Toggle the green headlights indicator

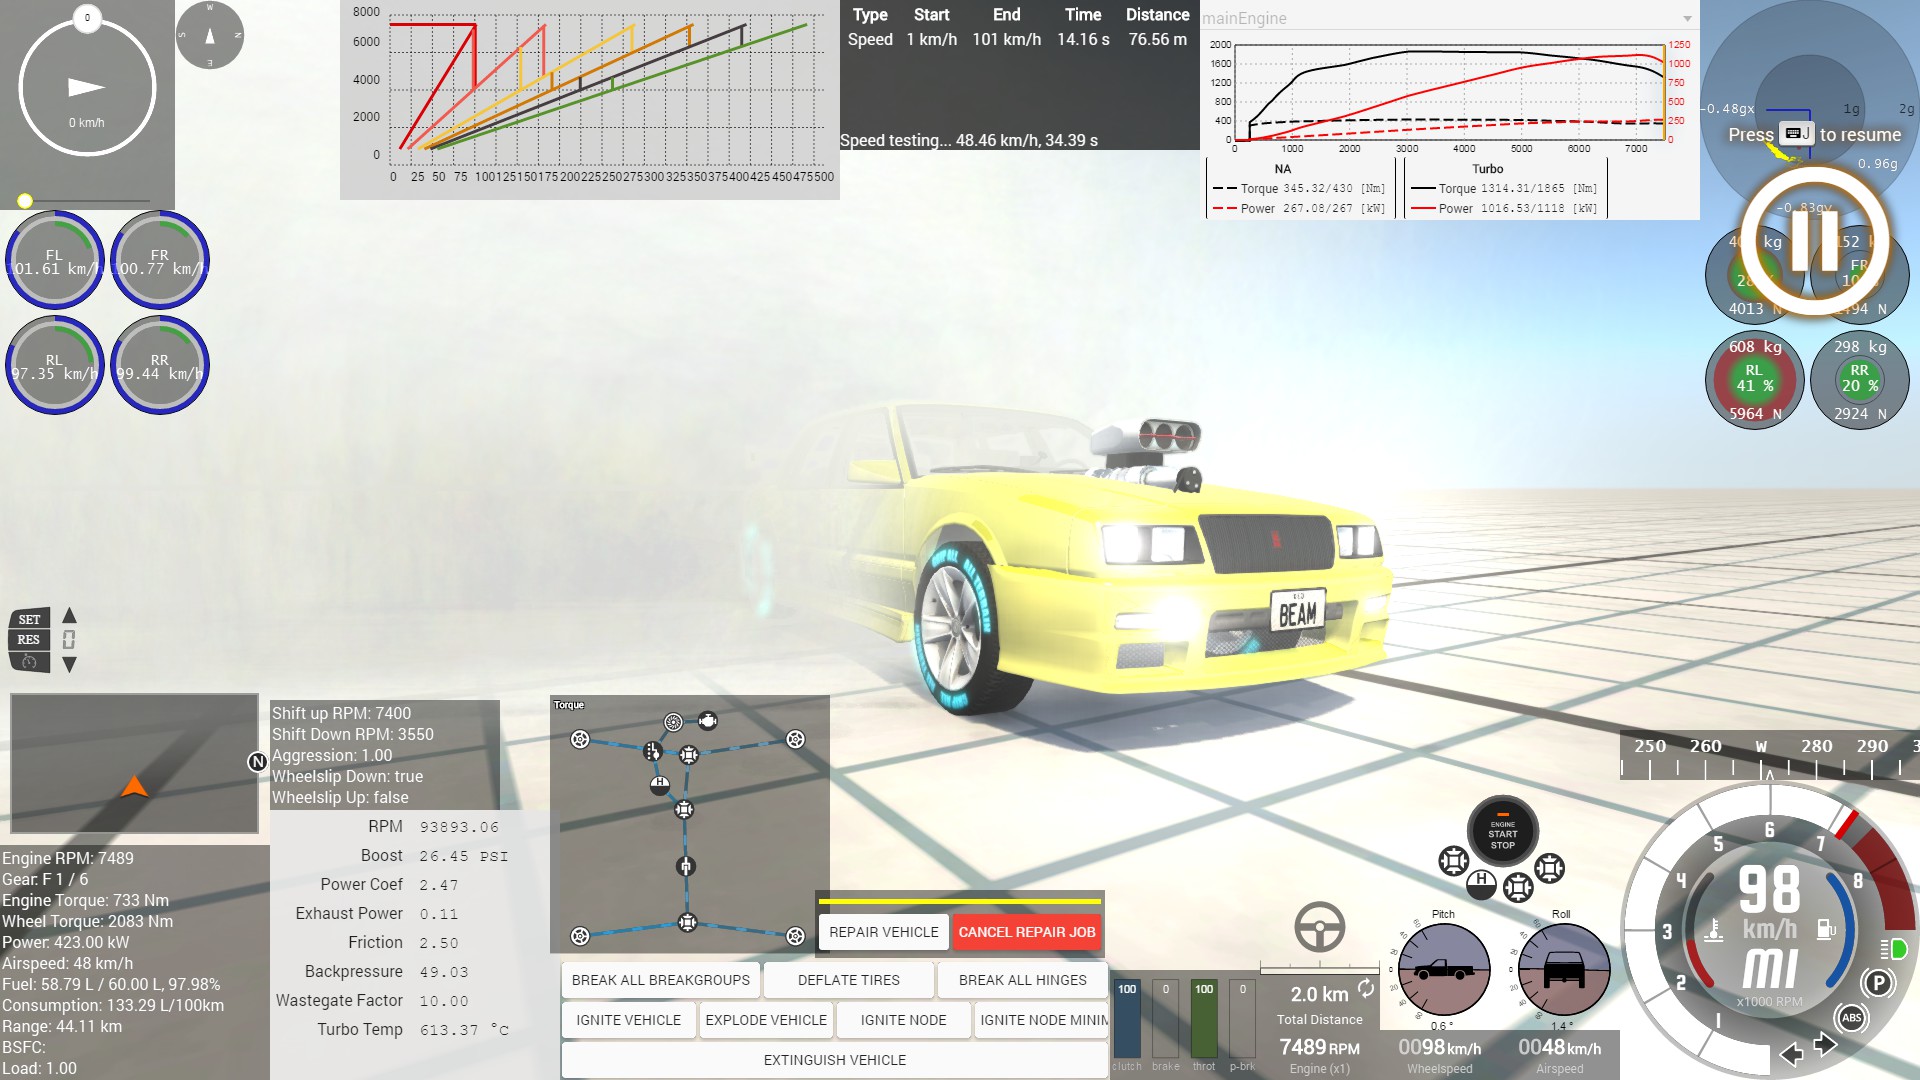(x=1893, y=949)
